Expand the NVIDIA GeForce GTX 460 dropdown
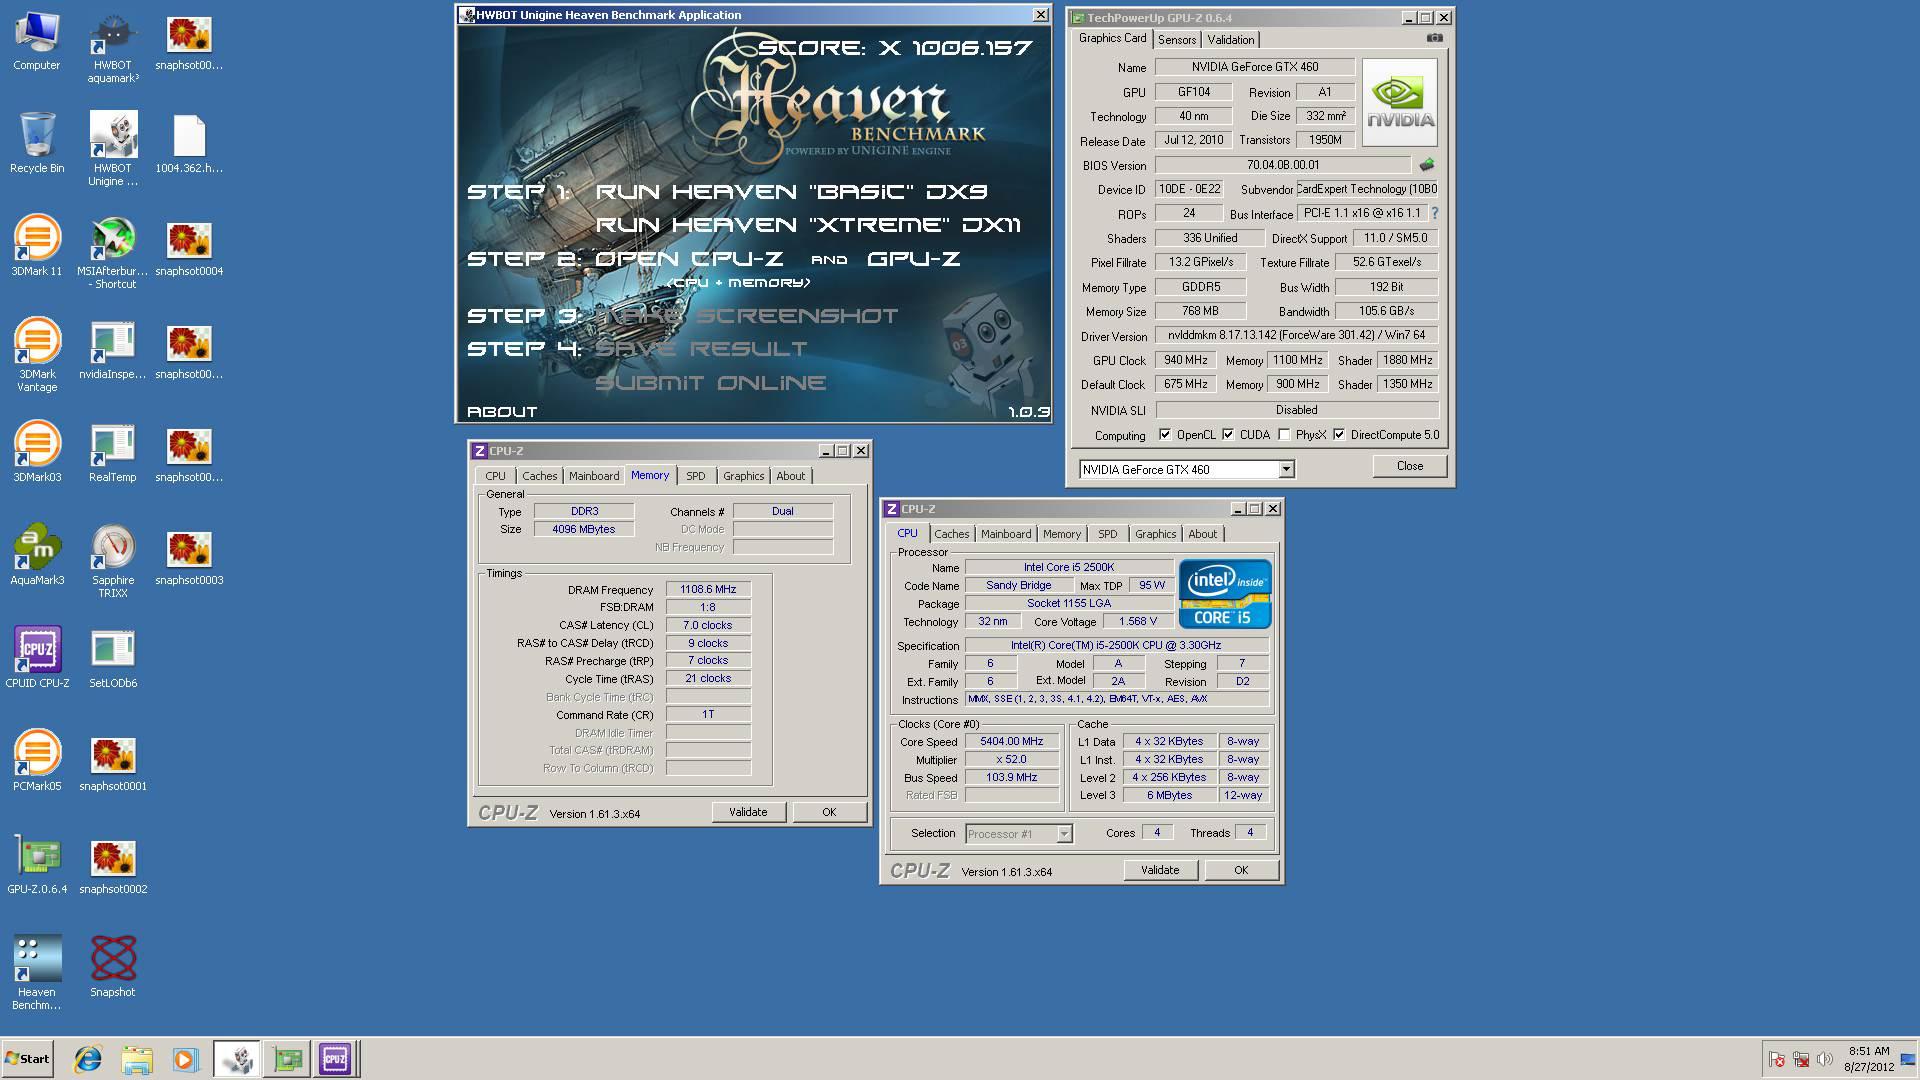Viewport: 1920px width, 1080px height. (1286, 469)
